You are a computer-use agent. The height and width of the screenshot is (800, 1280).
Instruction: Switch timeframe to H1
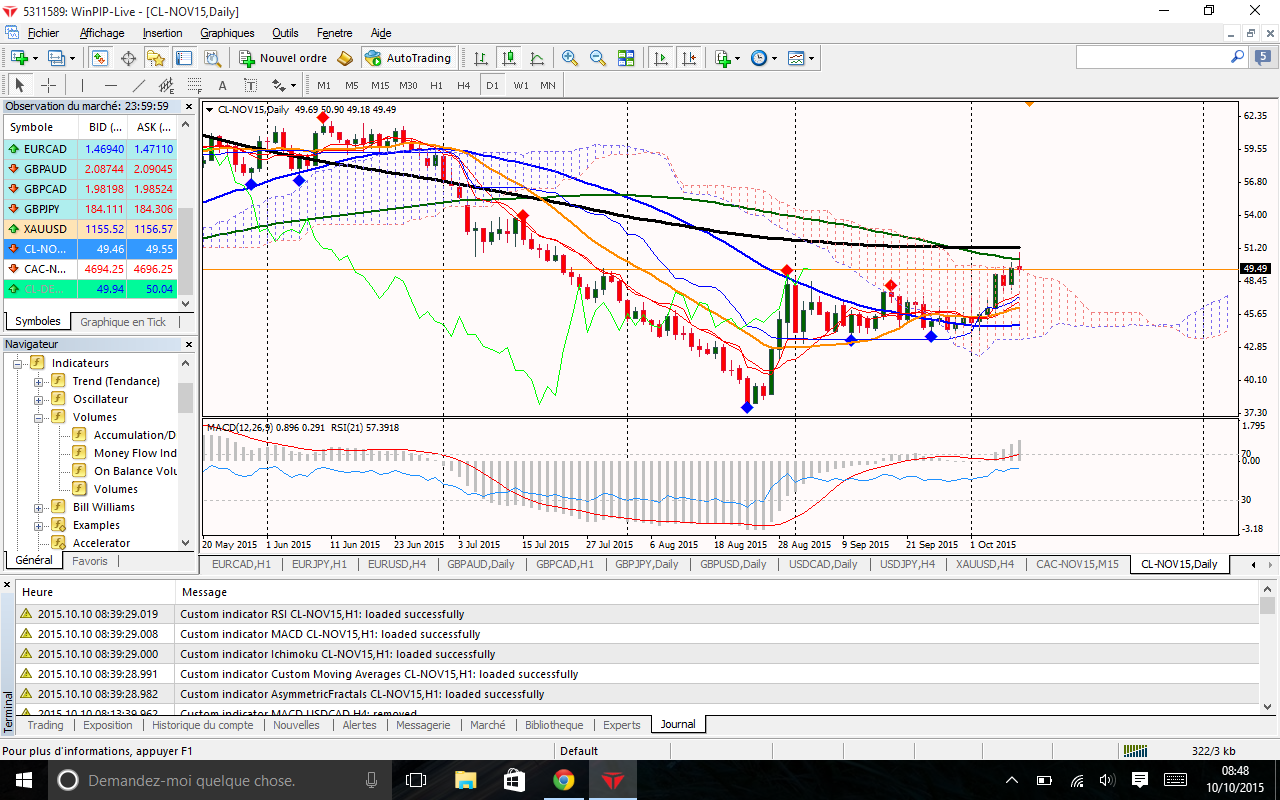(x=436, y=85)
